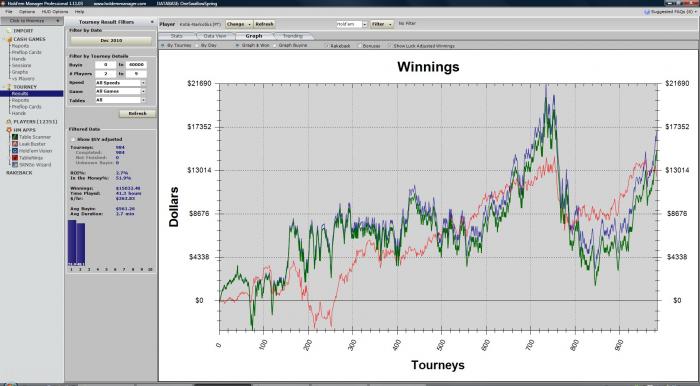Switch to the Data View tab
The width and height of the screenshot is (700, 386).
point(215,36)
